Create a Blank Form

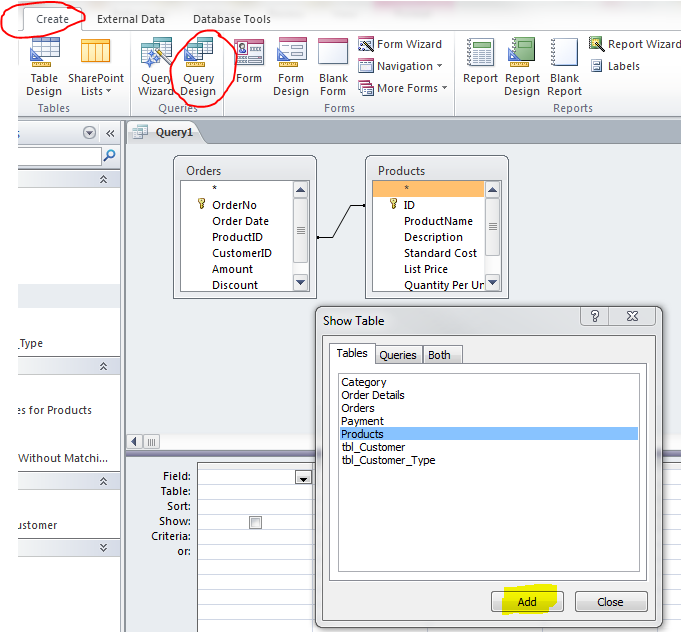click(333, 67)
